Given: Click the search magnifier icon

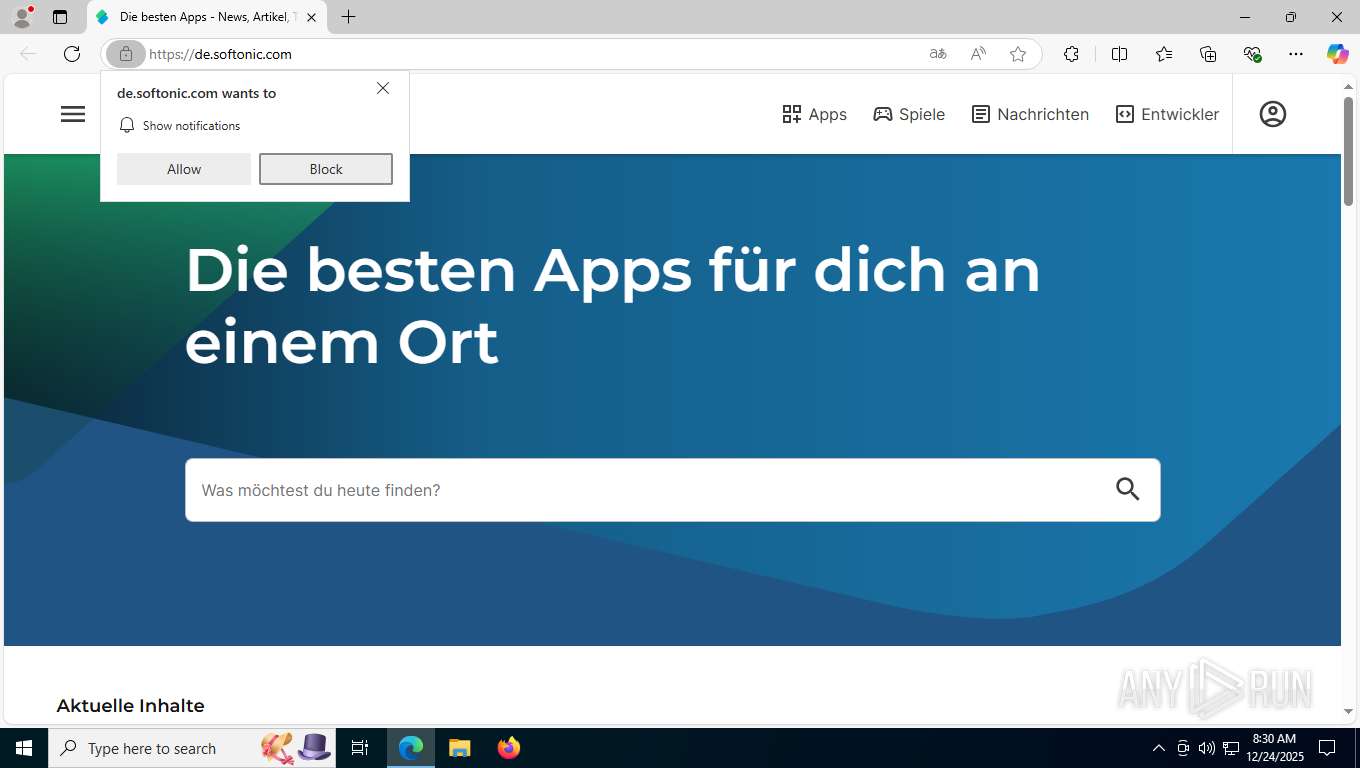Looking at the screenshot, I should (1128, 489).
